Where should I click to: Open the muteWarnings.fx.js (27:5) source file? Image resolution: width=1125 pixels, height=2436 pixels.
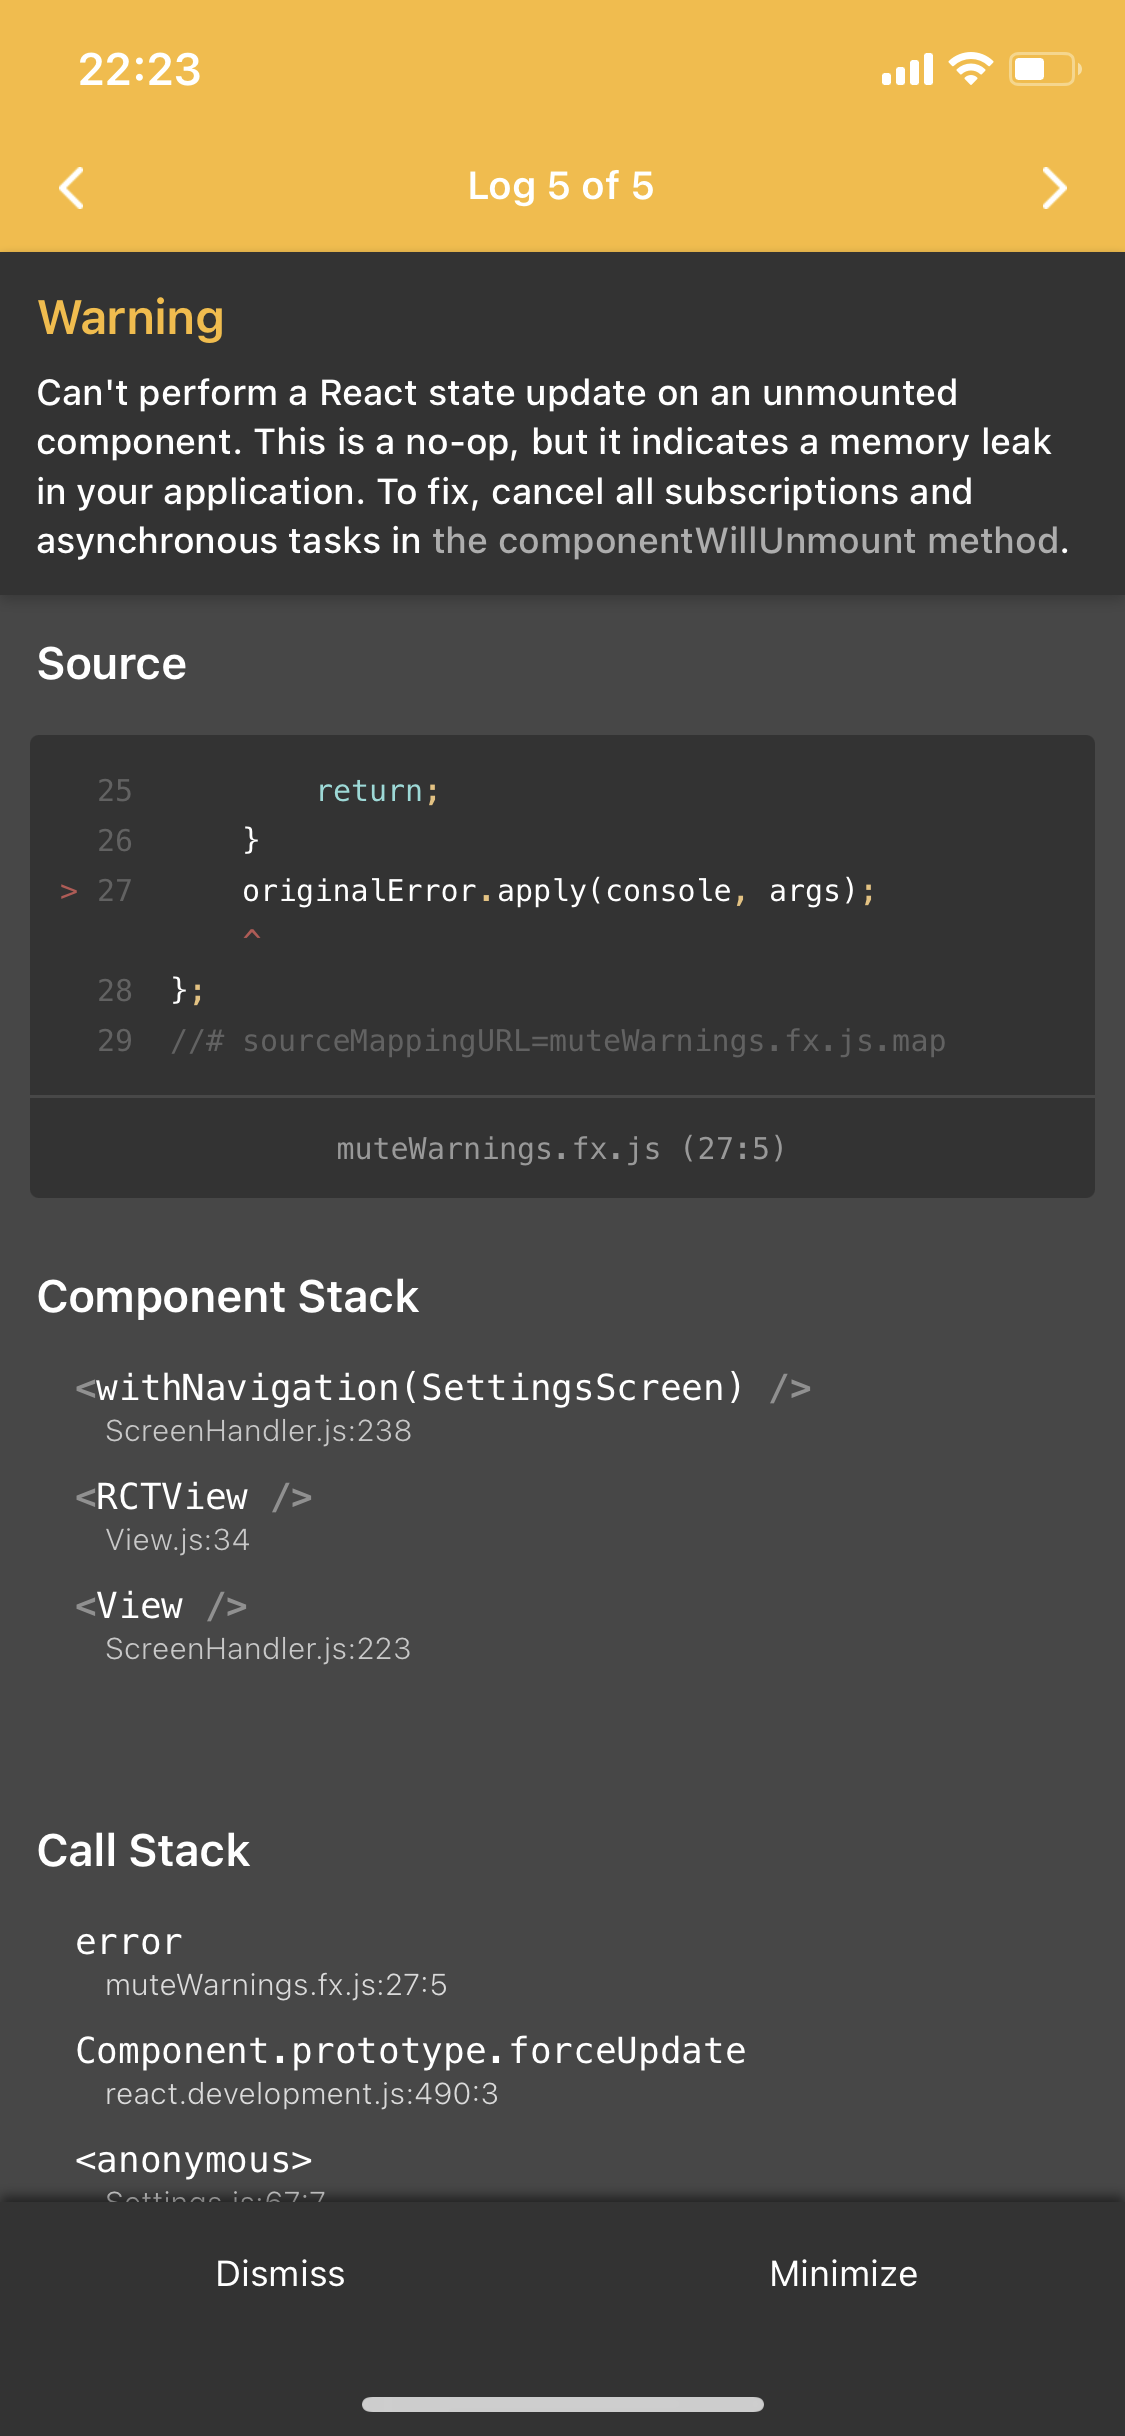tap(561, 1148)
